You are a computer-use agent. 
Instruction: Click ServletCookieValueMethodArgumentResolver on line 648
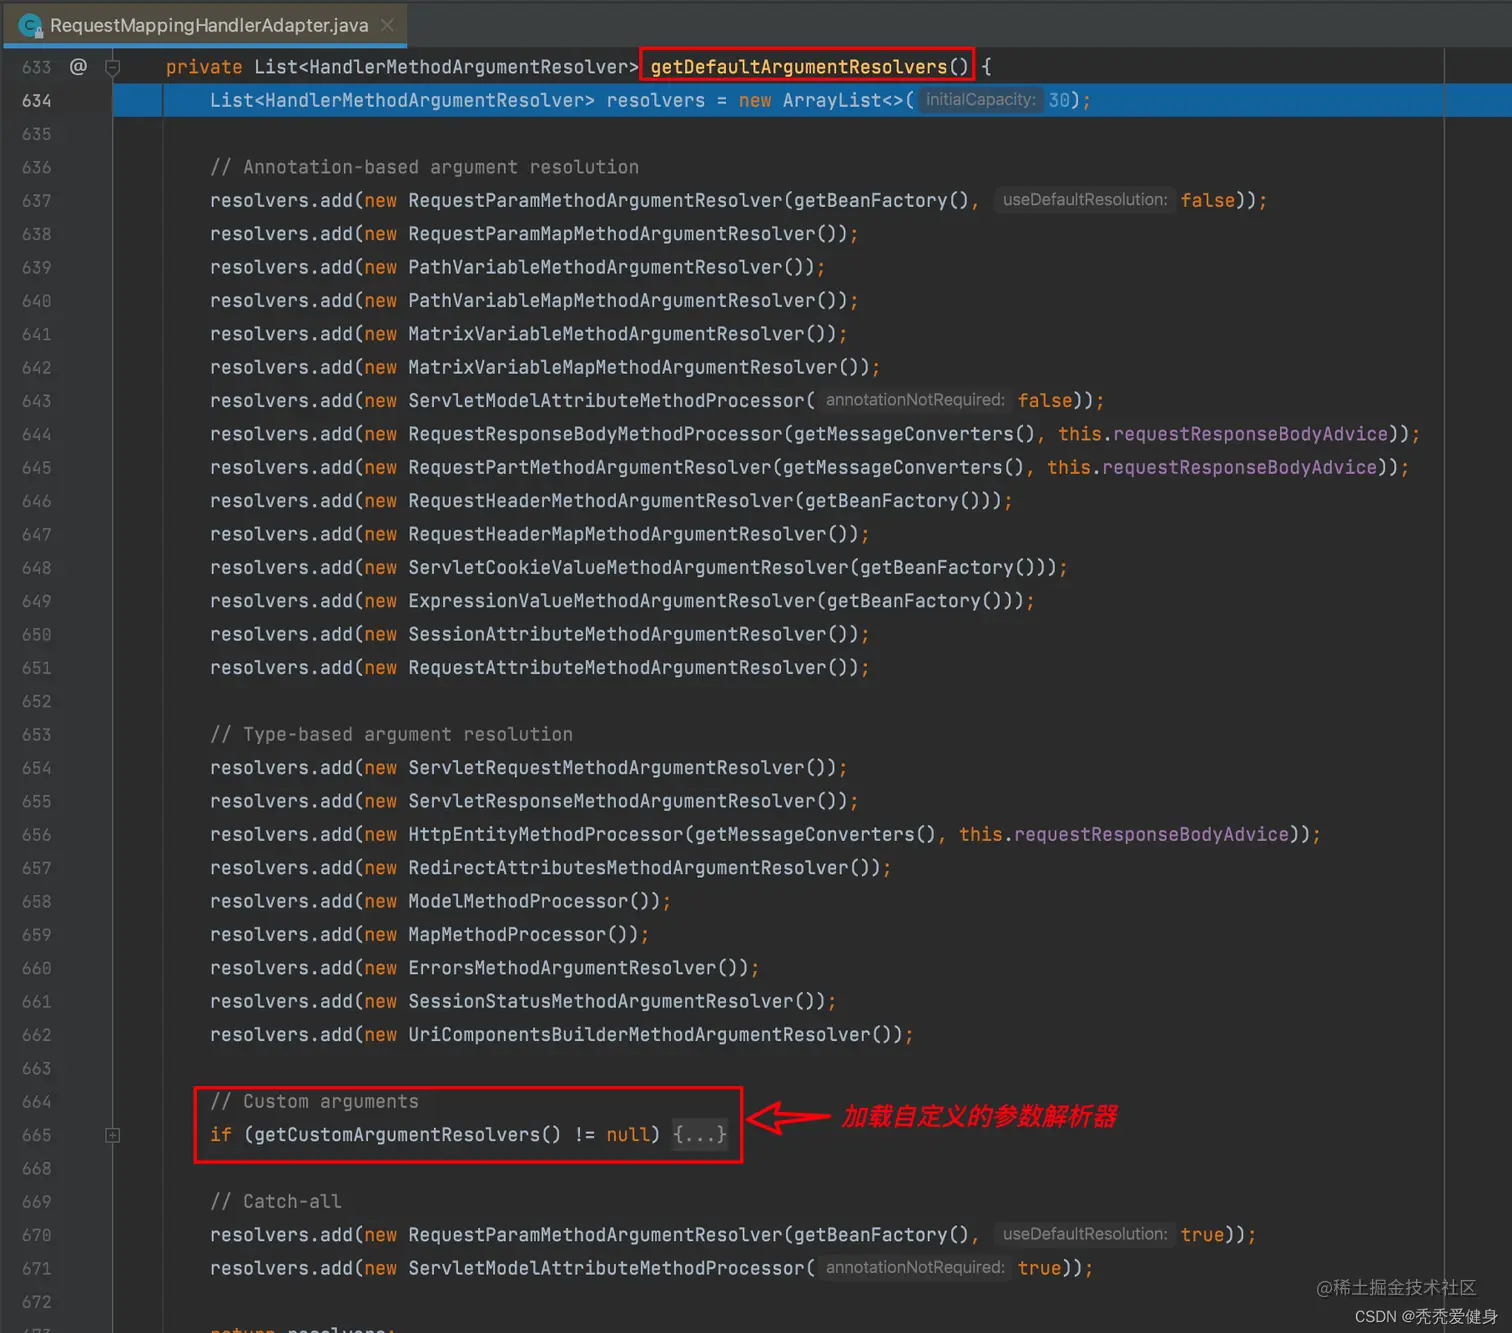pos(628,568)
